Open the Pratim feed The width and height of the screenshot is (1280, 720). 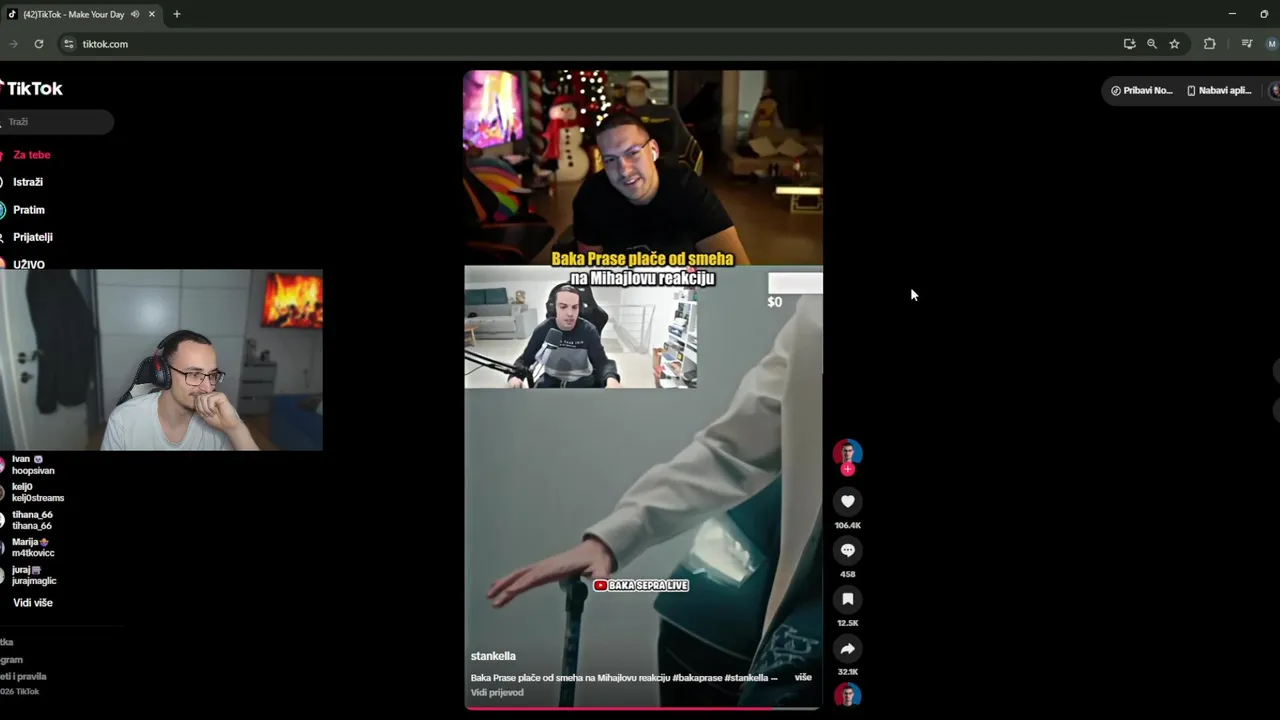28,210
